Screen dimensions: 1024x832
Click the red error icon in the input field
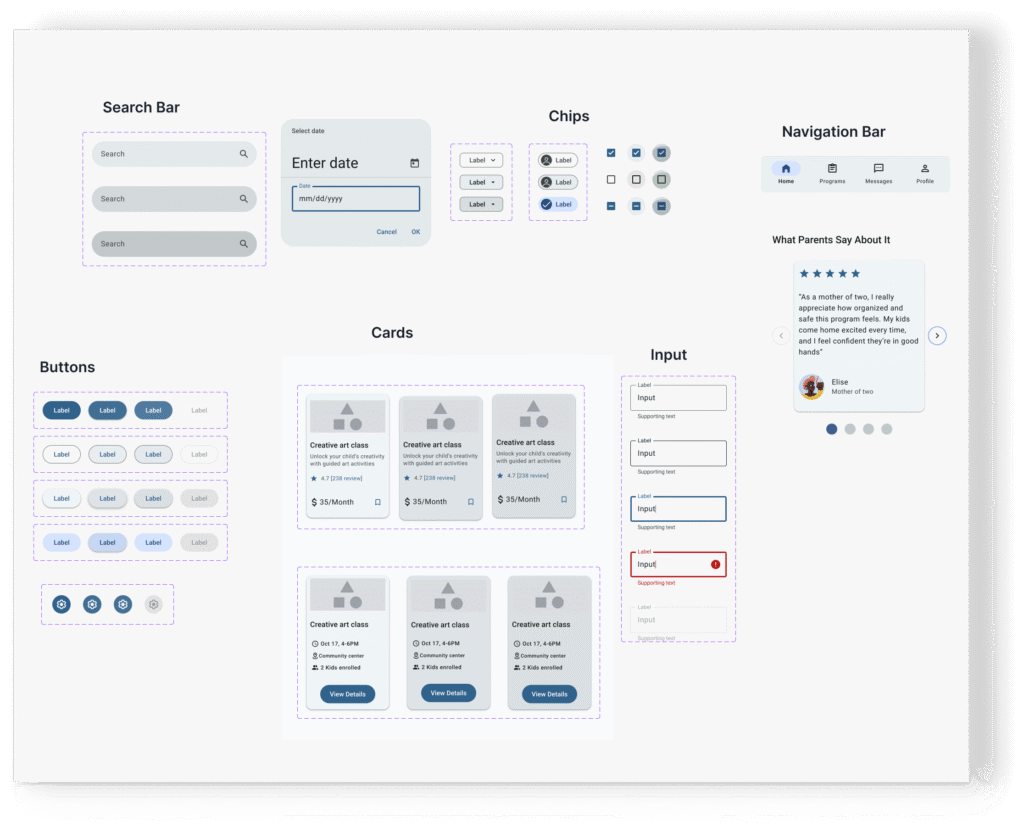tap(715, 564)
